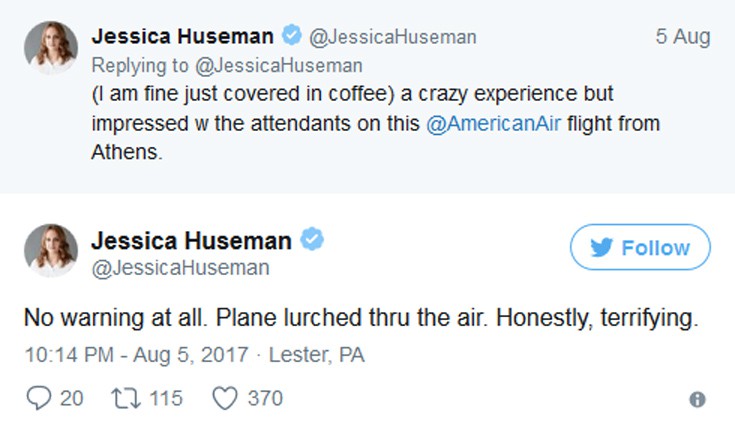Click the main tweet profile avatar
The width and height of the screenshot is (735, 422).
pyautogui.click(x=50, y=252)
